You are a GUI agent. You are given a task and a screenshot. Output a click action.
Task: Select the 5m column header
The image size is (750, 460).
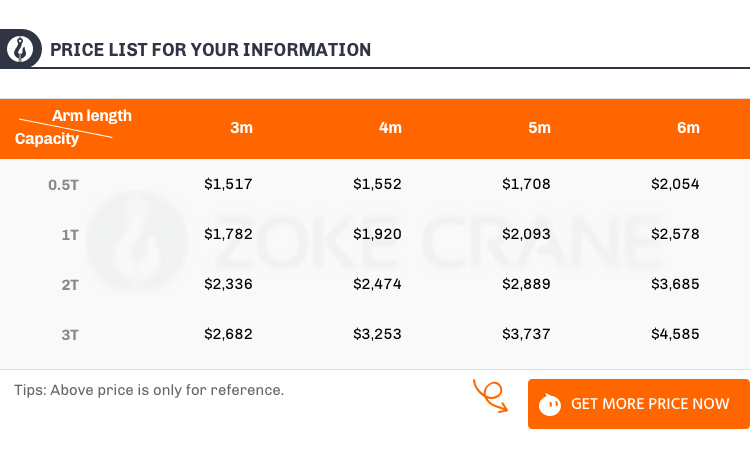coord(540,128)
